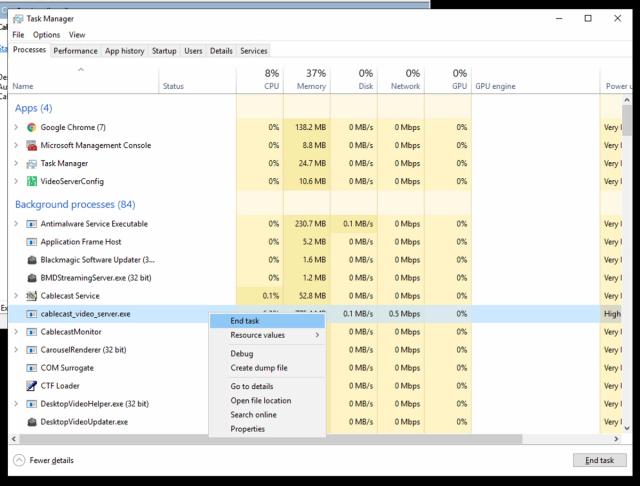Click the horizontal scrollbar left arrow

(x=14, y=439)
